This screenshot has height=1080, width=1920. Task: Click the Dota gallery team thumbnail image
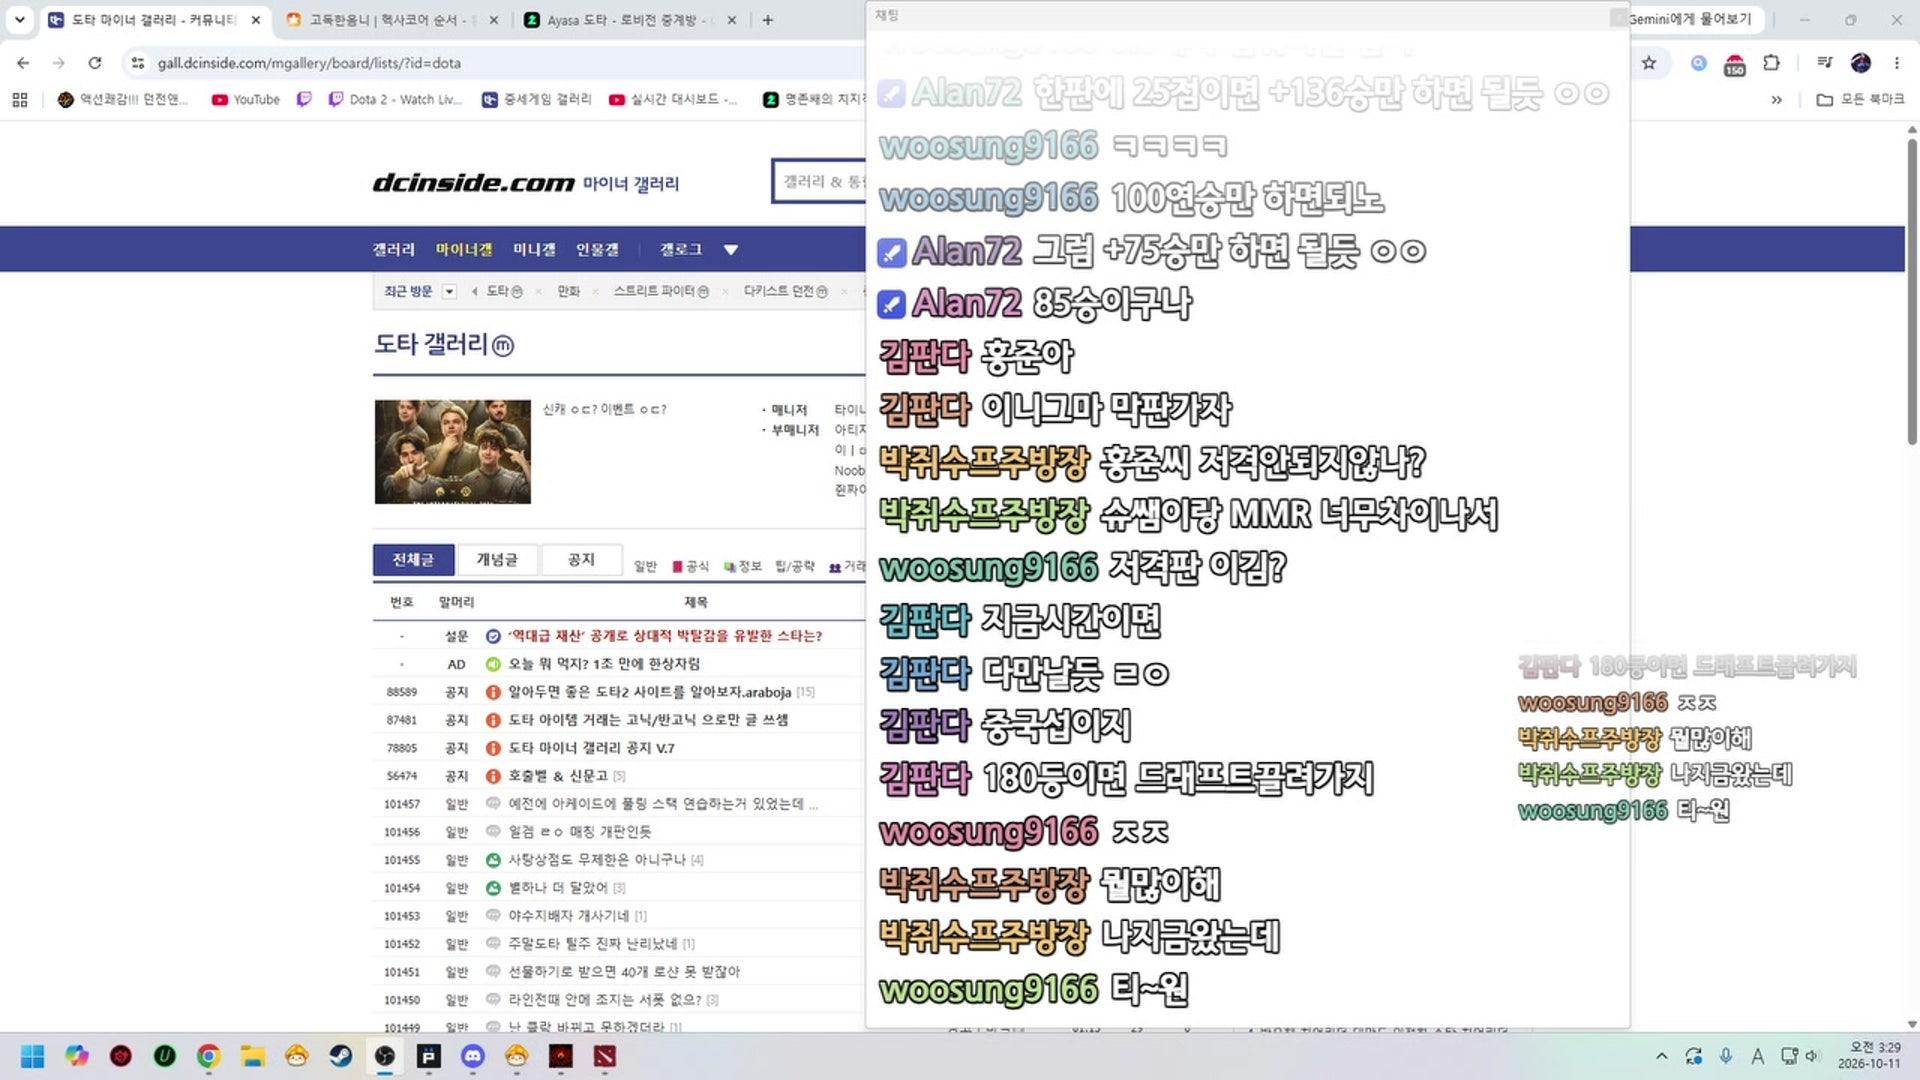pos(453,452)
